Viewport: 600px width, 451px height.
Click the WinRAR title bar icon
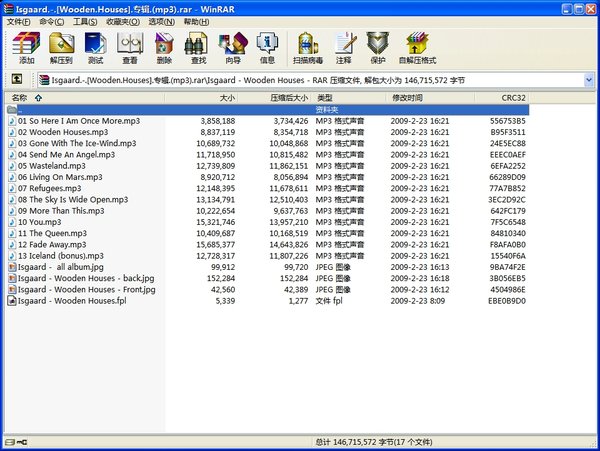(9, 8)
